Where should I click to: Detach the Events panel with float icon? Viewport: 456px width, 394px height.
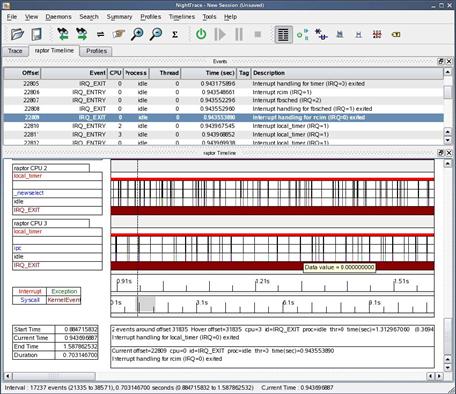pyautogui.click(x=441, y=61)
